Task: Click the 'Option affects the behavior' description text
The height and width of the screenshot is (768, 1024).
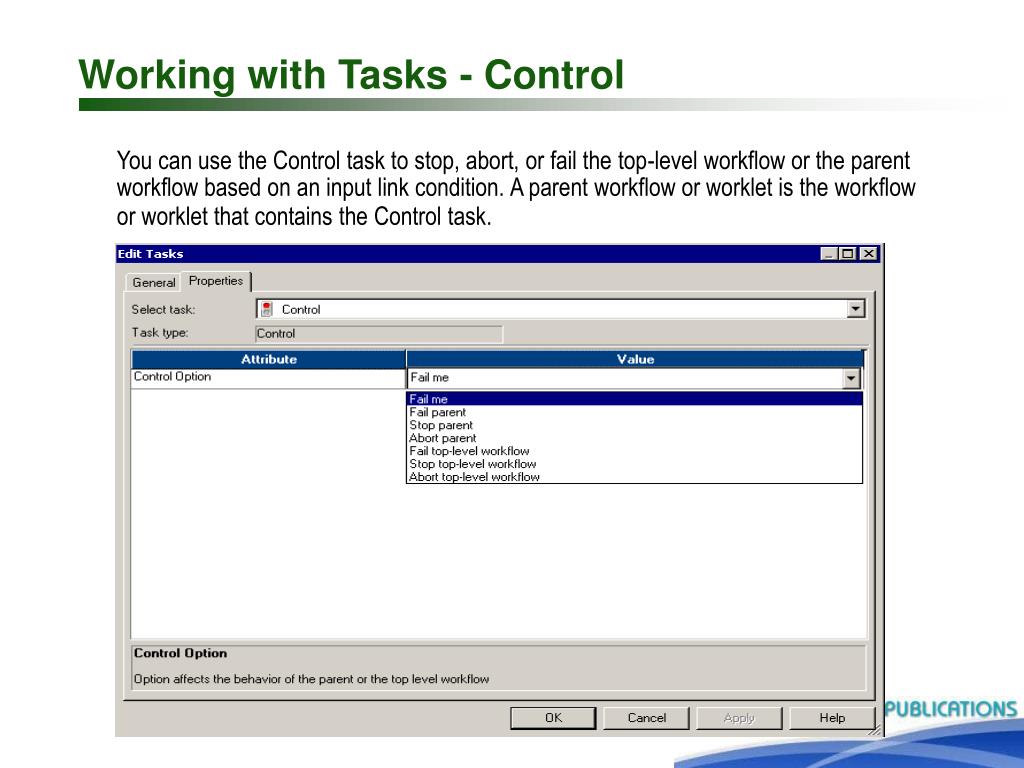Action: pos(312,679)
